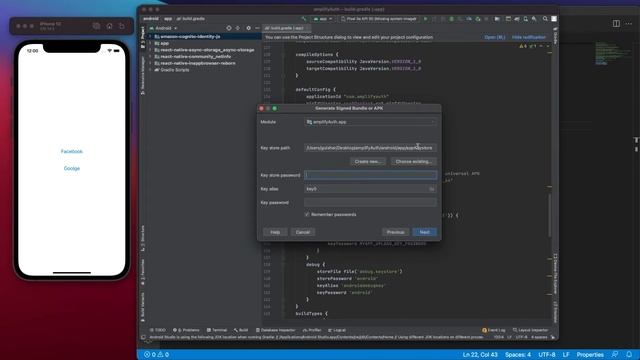This screenshot has height=360, width=640.
Task: Rotate the iPhone simulator device
Action: (x=122, y=26)
